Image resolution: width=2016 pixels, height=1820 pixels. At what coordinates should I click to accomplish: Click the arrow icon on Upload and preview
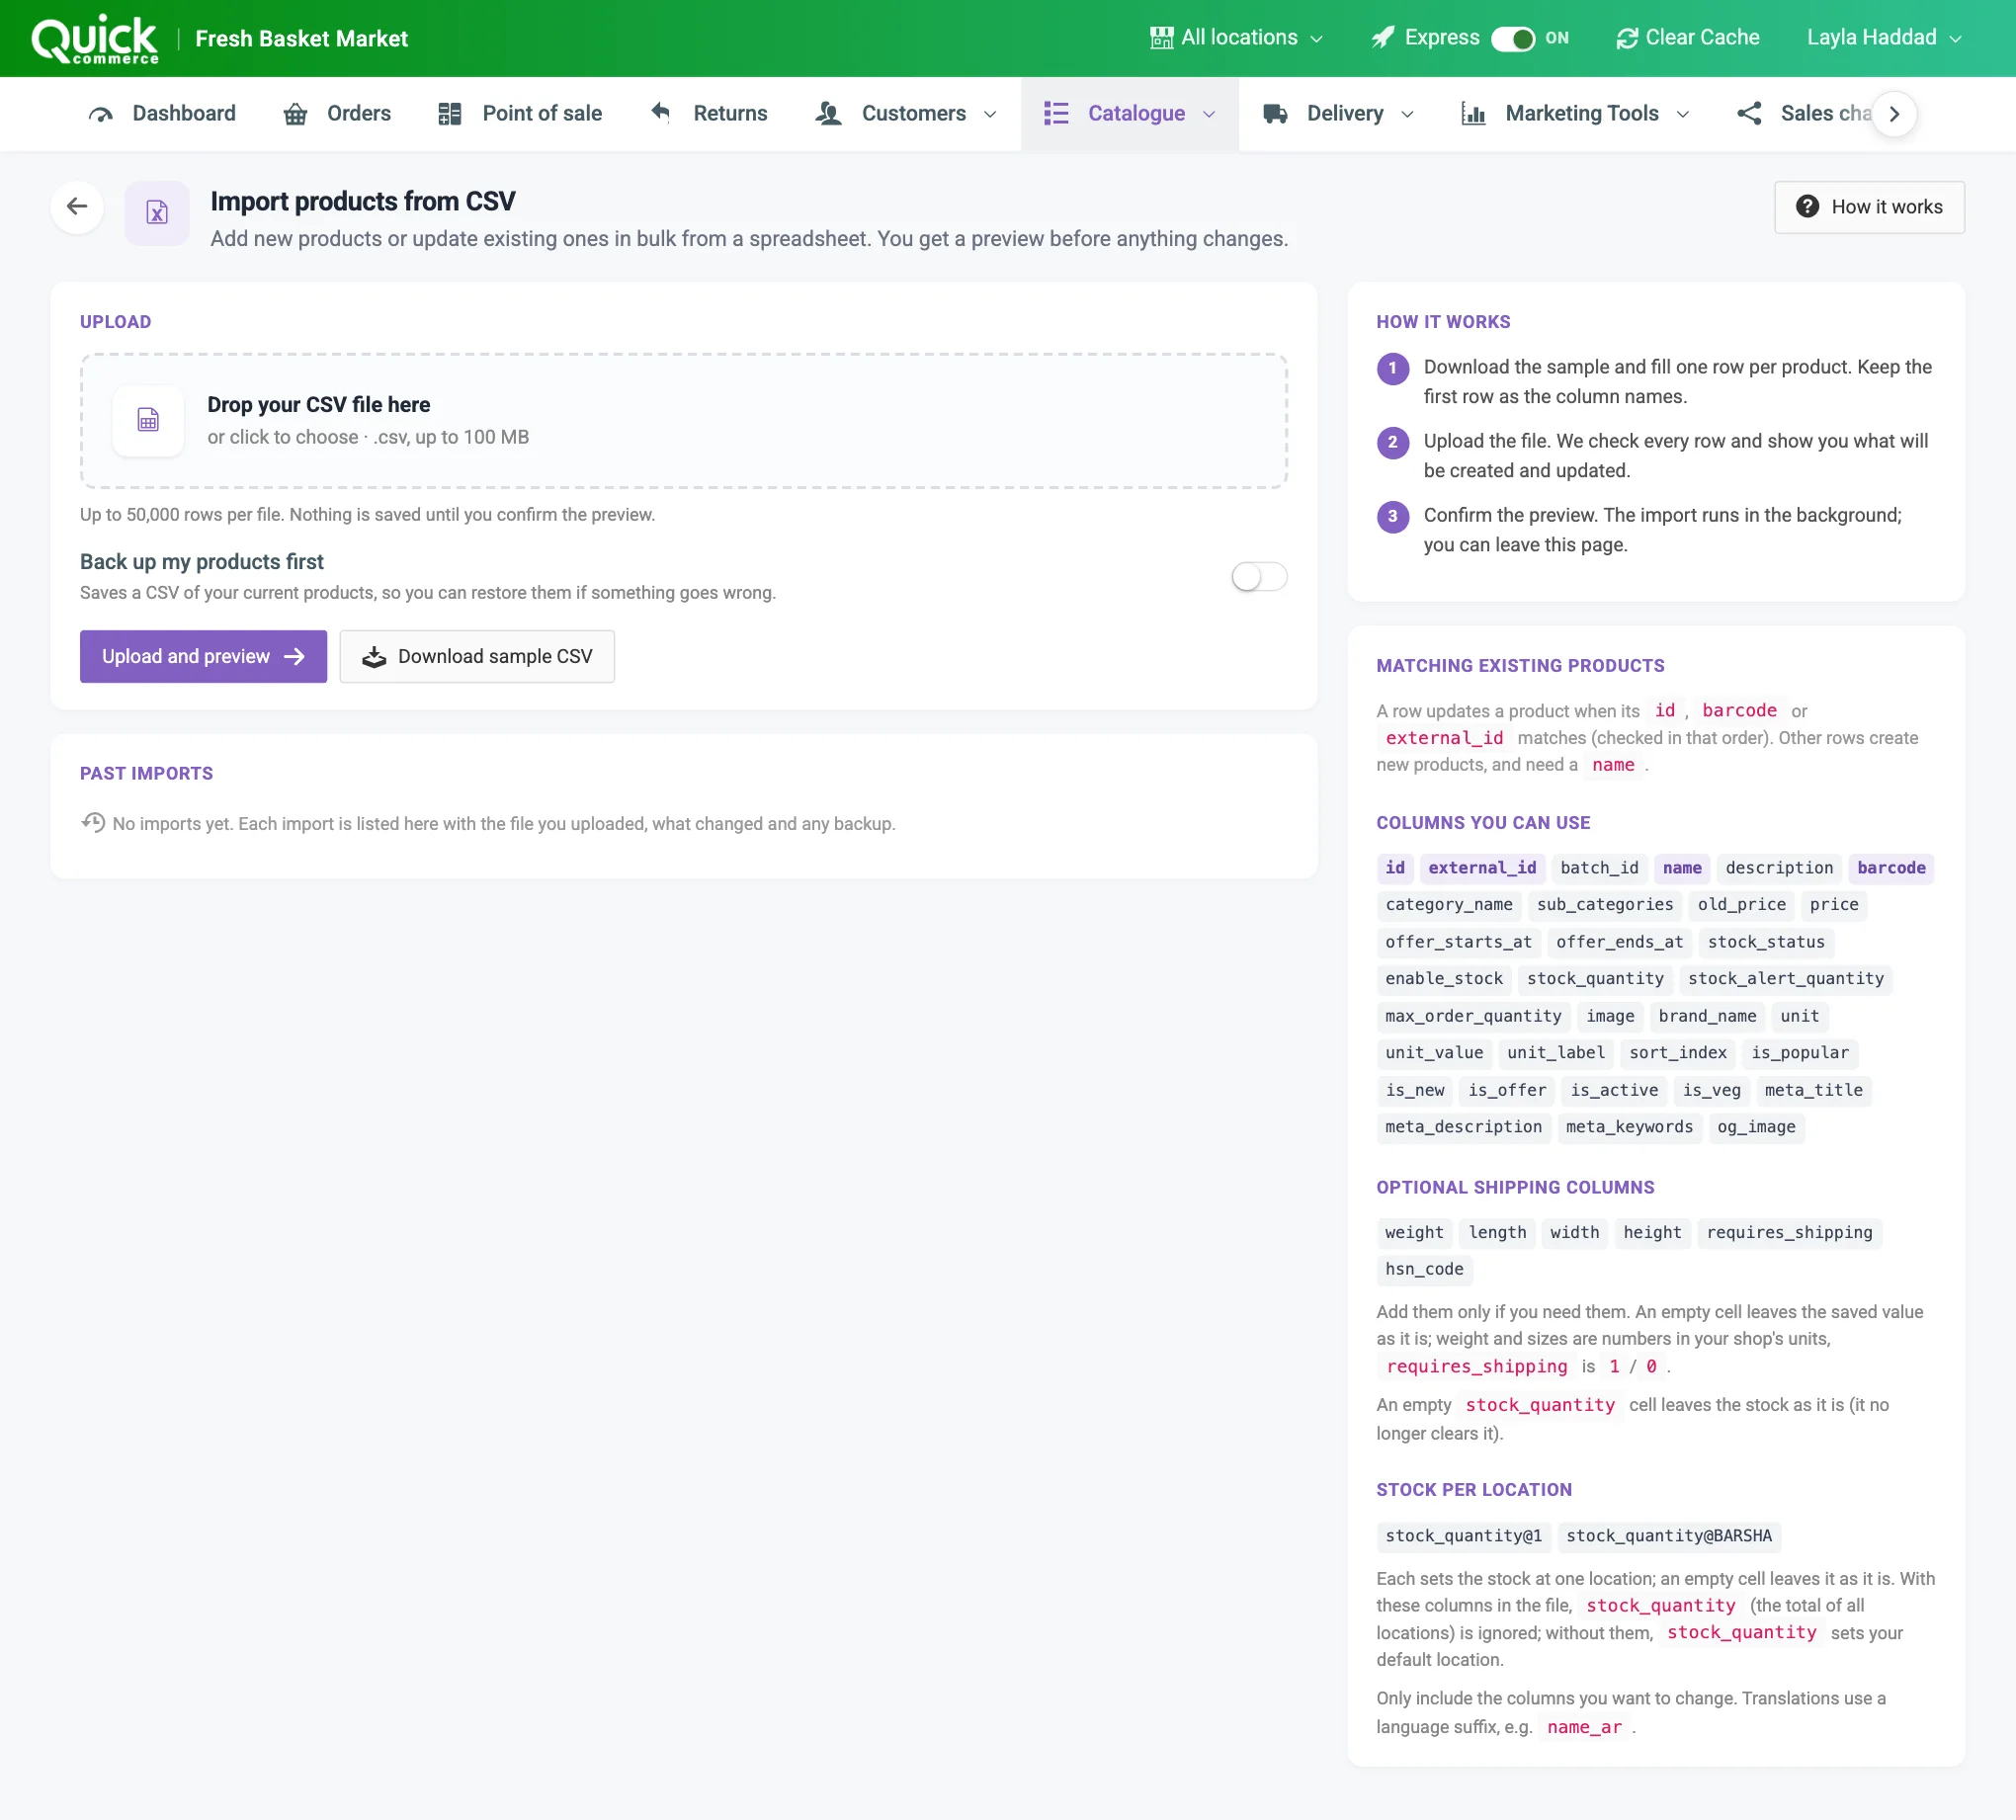(294, 657)
